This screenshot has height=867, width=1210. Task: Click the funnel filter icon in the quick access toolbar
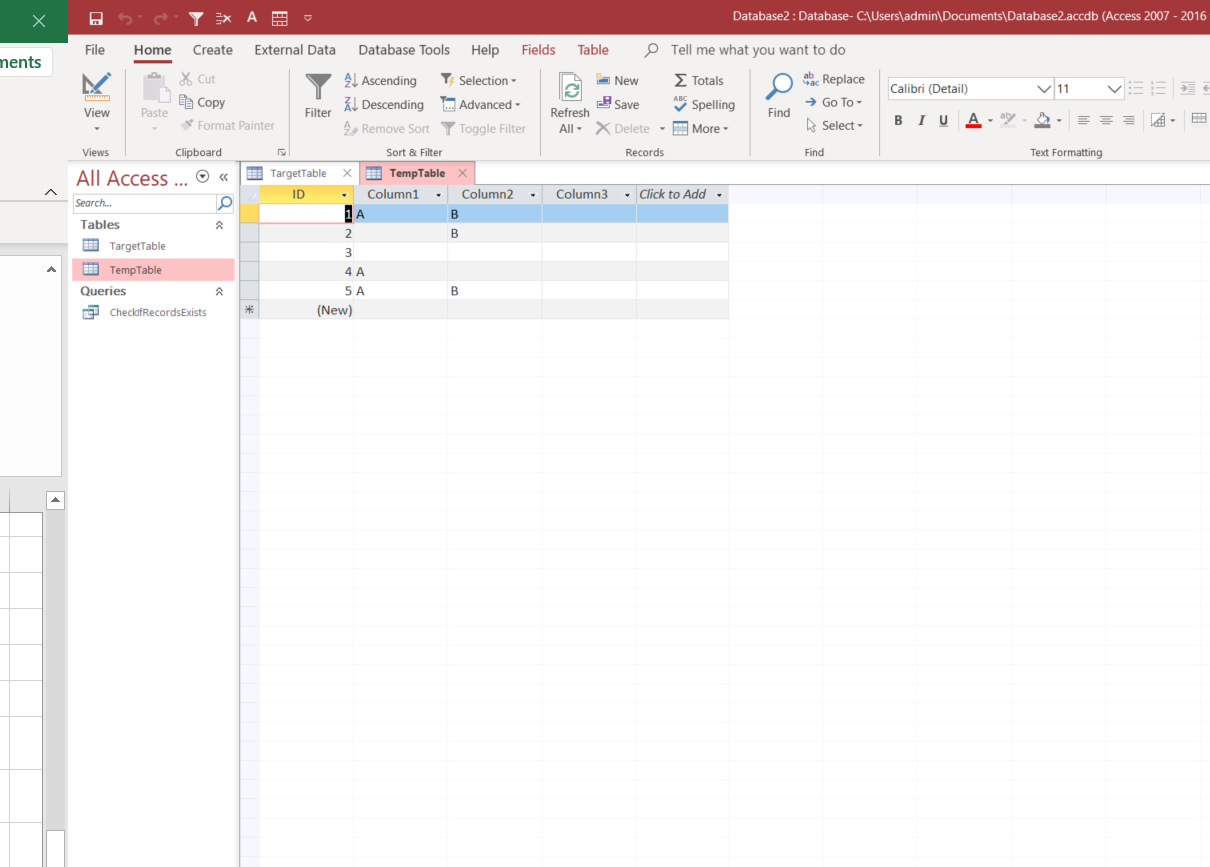click(x=196, y=18)
